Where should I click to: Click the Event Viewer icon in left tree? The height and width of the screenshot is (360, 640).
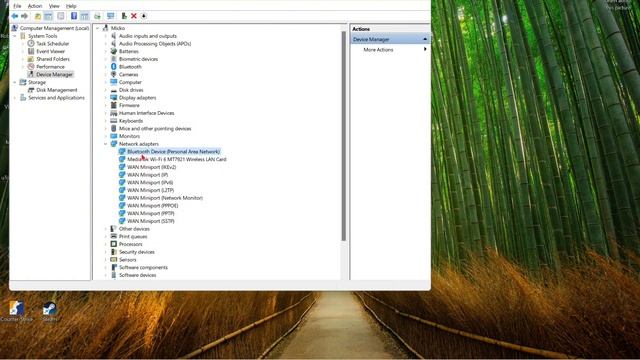pos(31,51)
